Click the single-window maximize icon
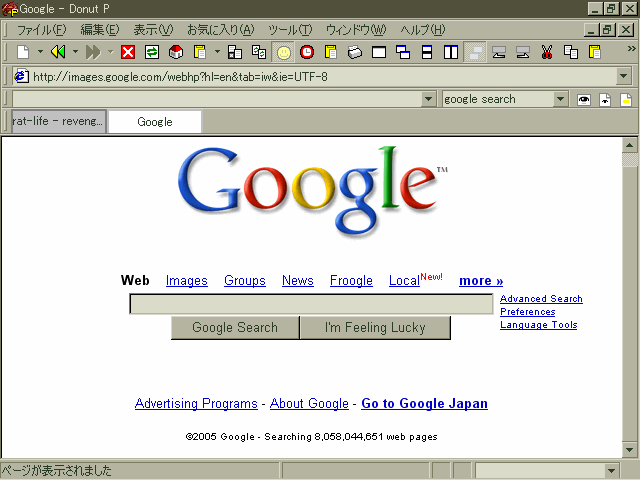 point(379,52)
